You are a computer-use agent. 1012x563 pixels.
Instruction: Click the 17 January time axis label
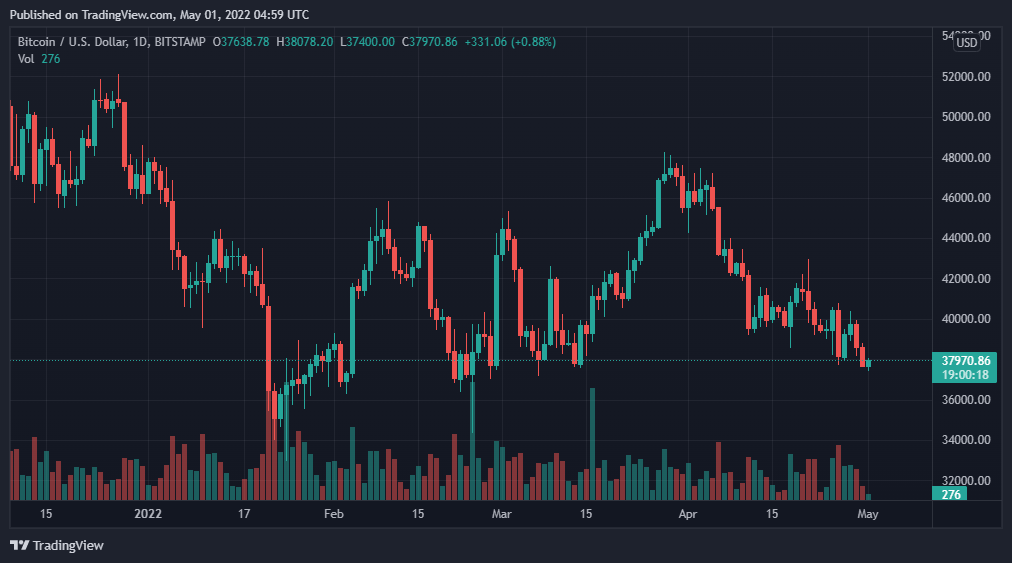[243, 514]
